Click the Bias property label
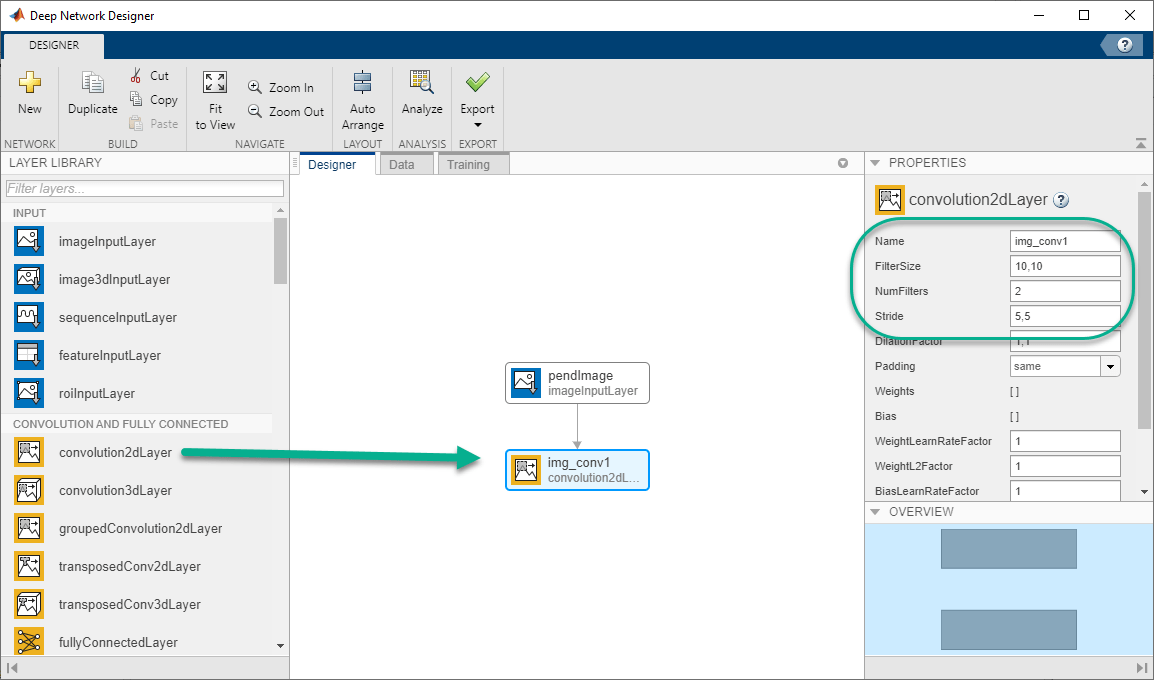This screenshot has height=680, width=1154. point(885,417)
